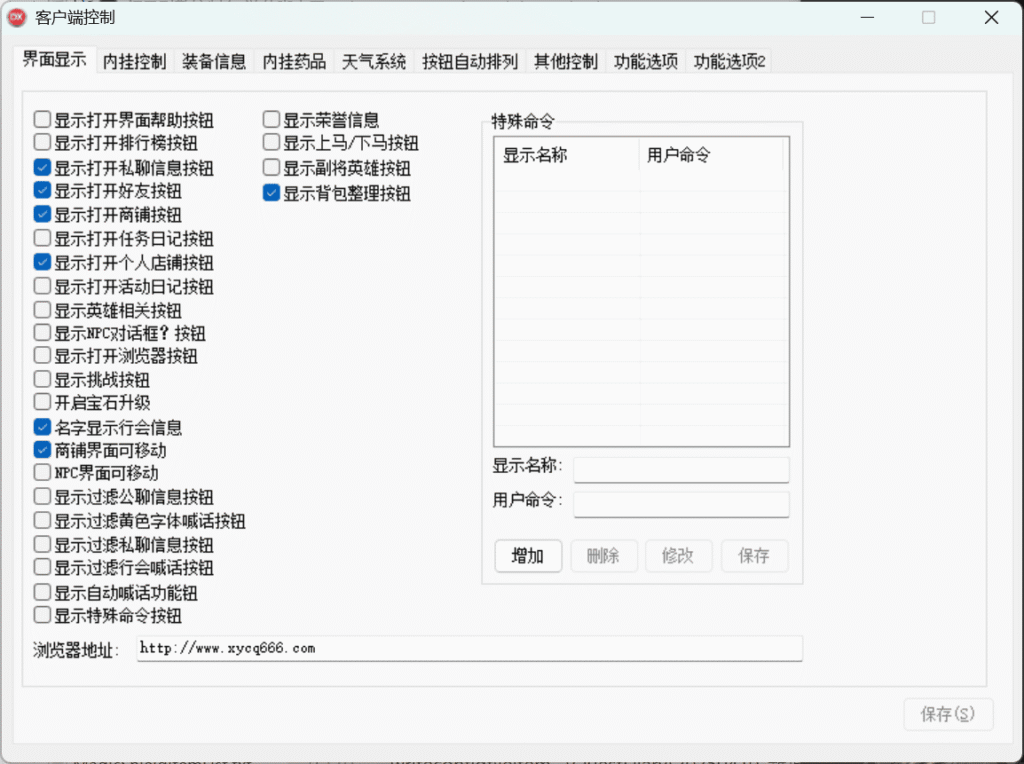Open the 功能选项2 tab
The height and width of the screenshot is (764, 1024).
(x=729, y=61)
